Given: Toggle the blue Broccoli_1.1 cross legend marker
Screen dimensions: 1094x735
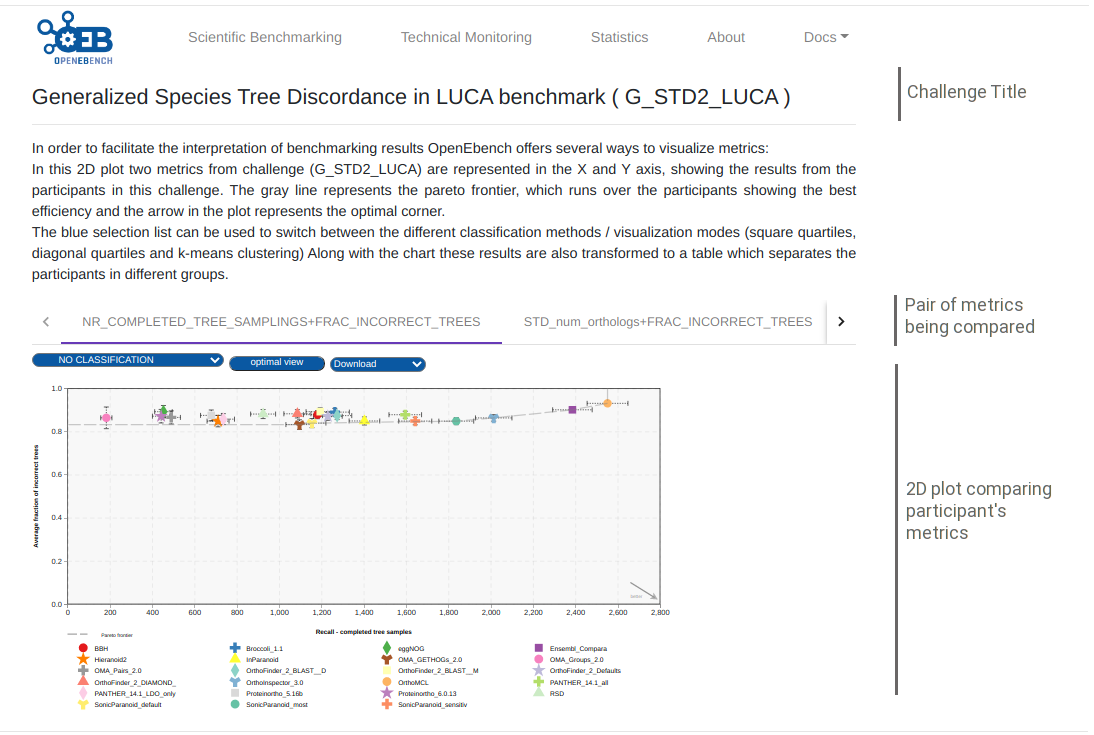Looking at the screenshot, I should pos(235,648).
